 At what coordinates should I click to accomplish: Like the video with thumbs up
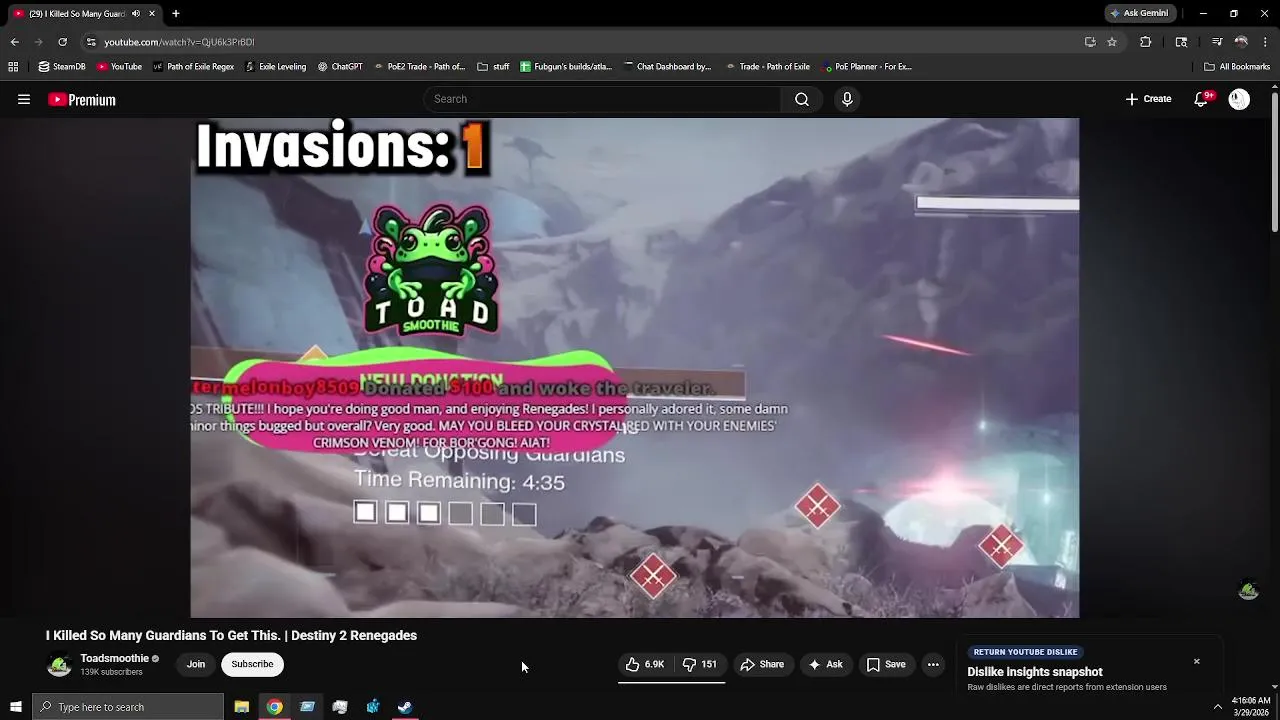tap(645, 664)
